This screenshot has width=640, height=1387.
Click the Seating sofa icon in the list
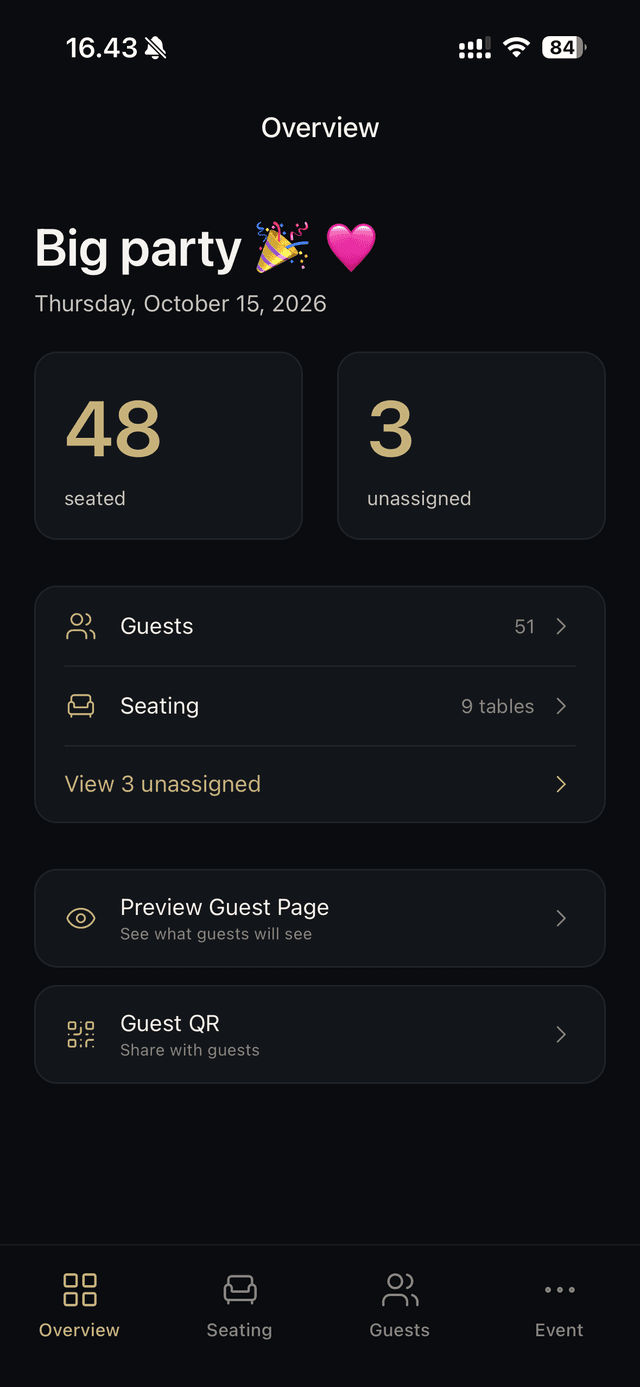tap(80, 706)
